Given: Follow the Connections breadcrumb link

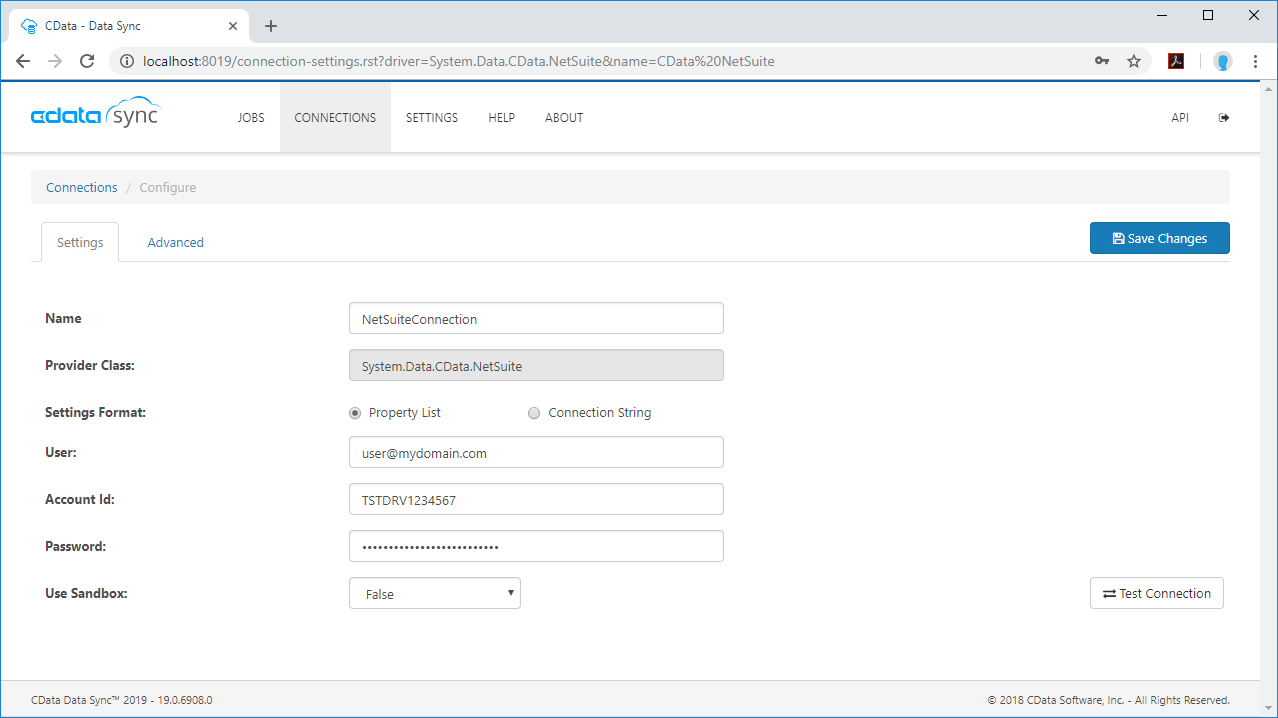Looking at the screenshot, I should 82,187.
